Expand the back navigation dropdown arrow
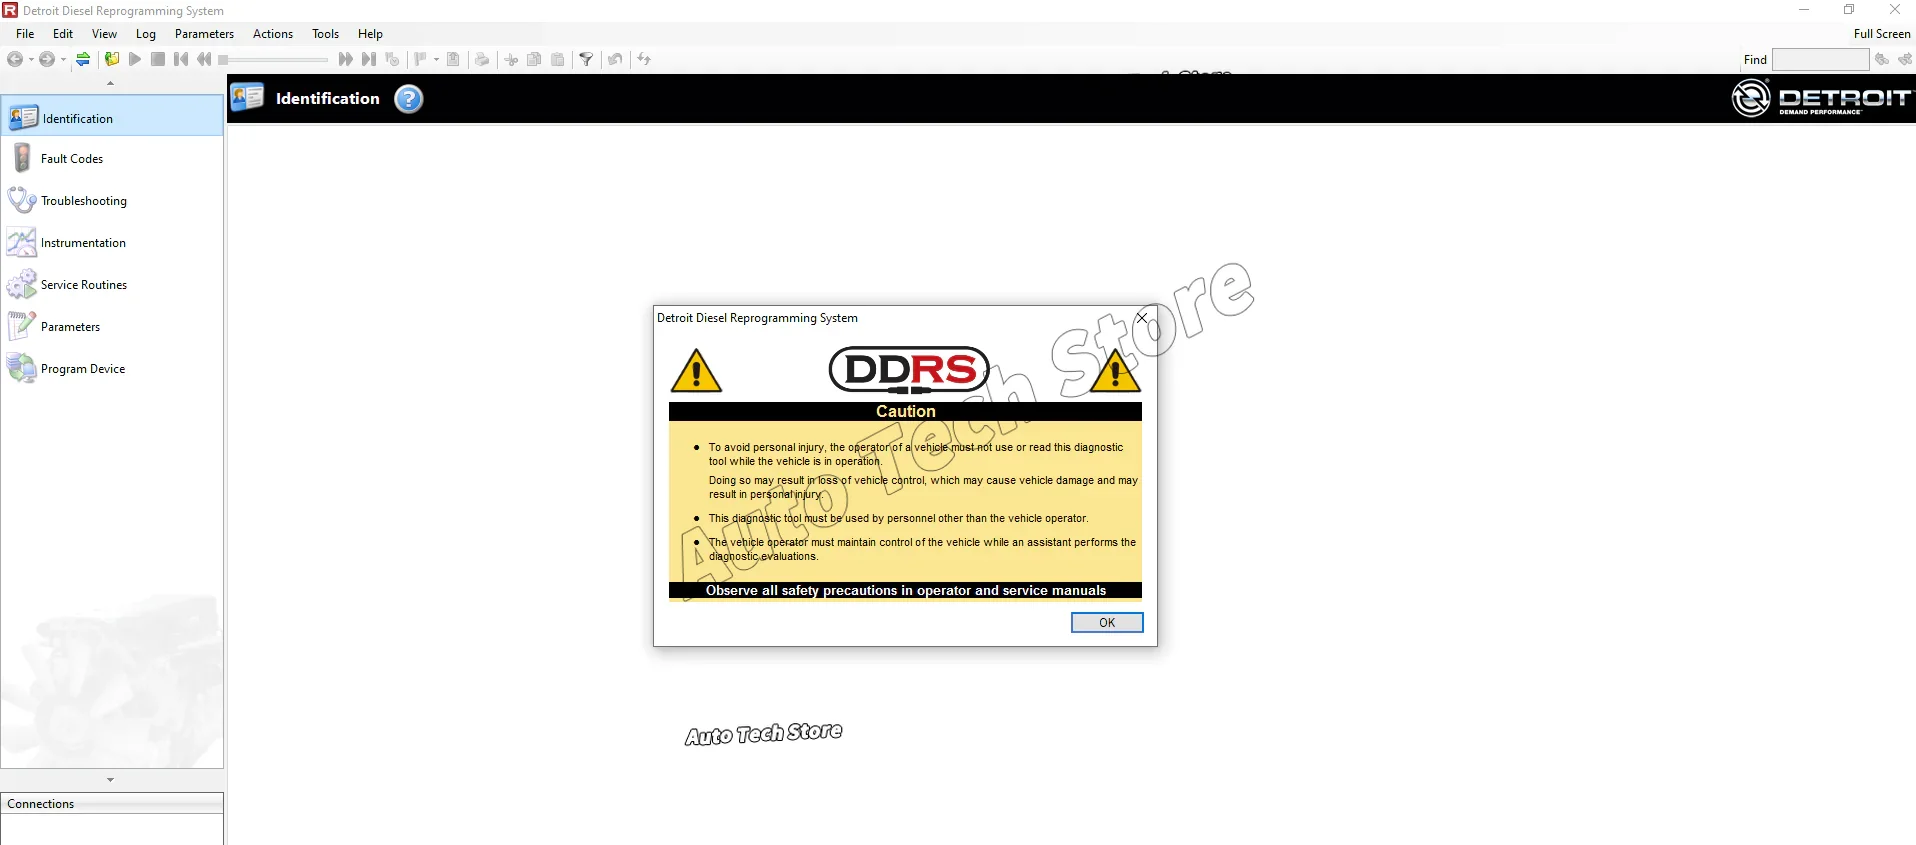 tap(31, 59)
